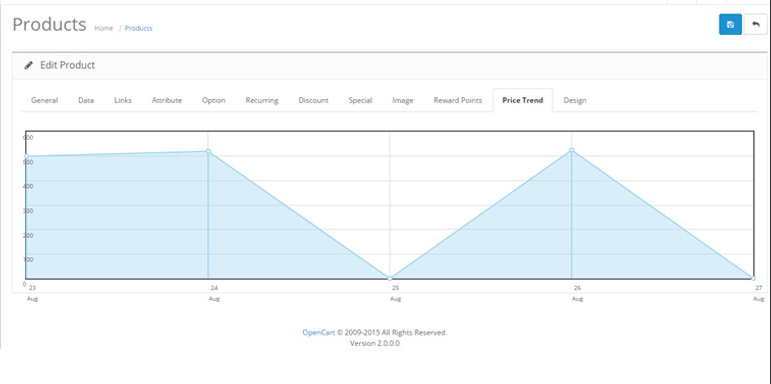Open the Links tab

click(123, 100)
